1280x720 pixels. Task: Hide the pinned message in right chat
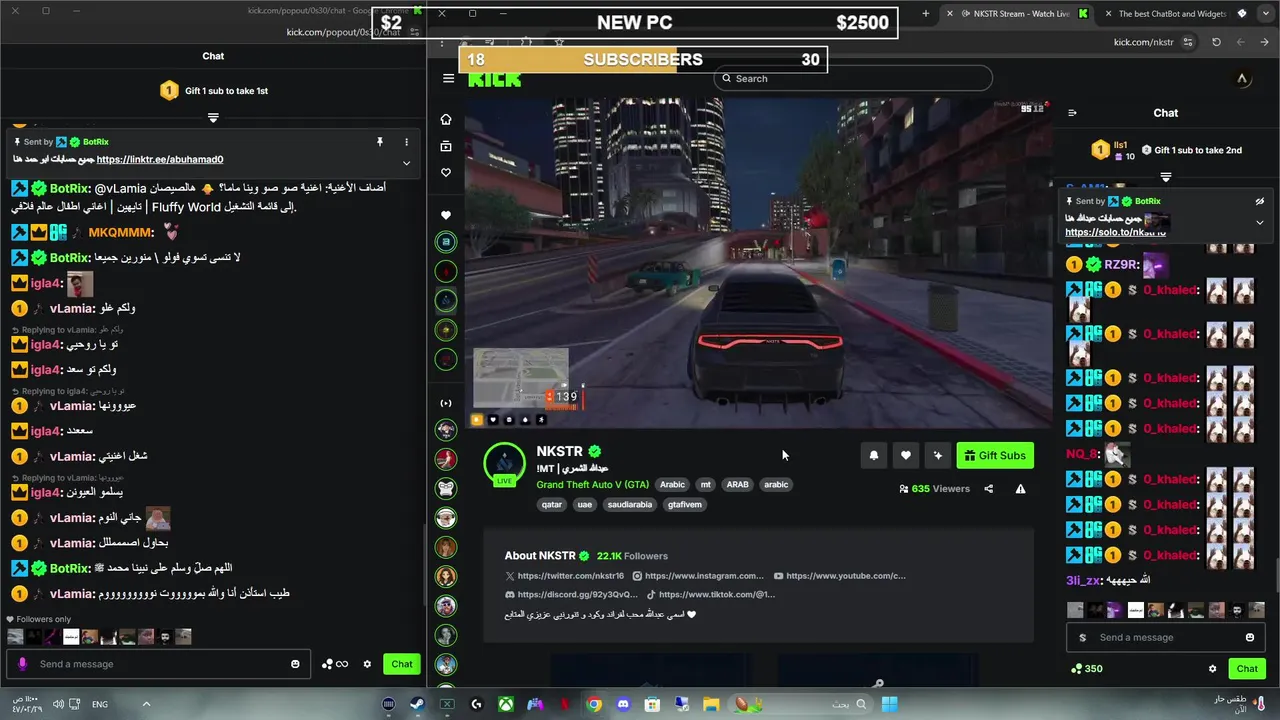coord(1260,201)
